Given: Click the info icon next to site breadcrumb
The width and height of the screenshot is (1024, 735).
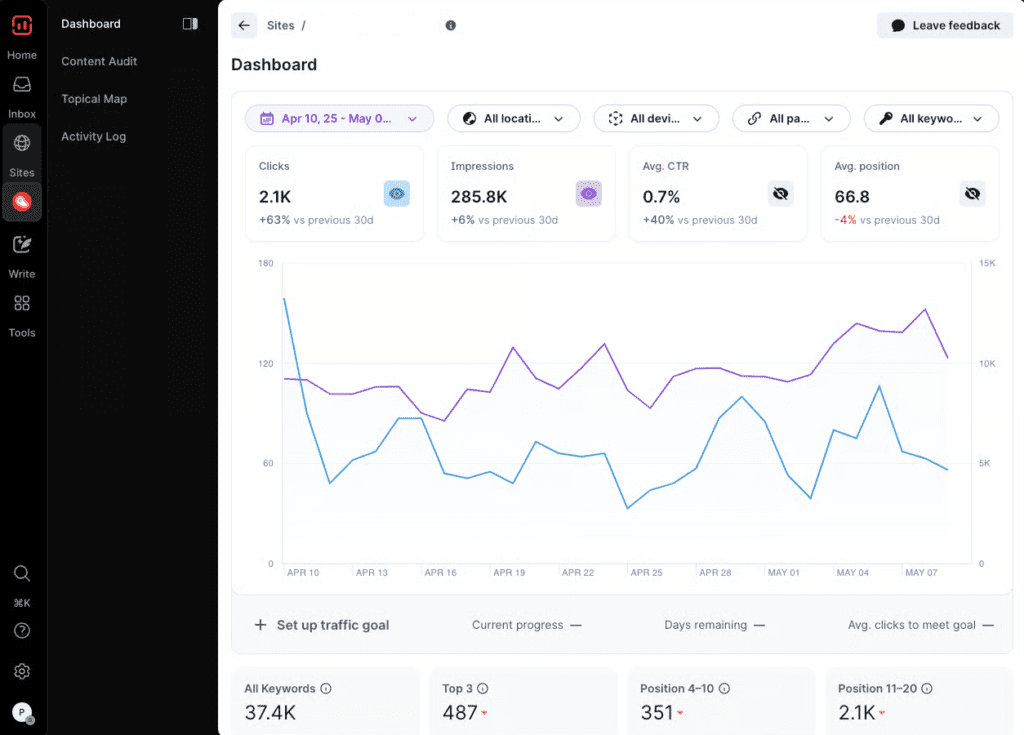Looking at the screenshot, I should (450, 26).
